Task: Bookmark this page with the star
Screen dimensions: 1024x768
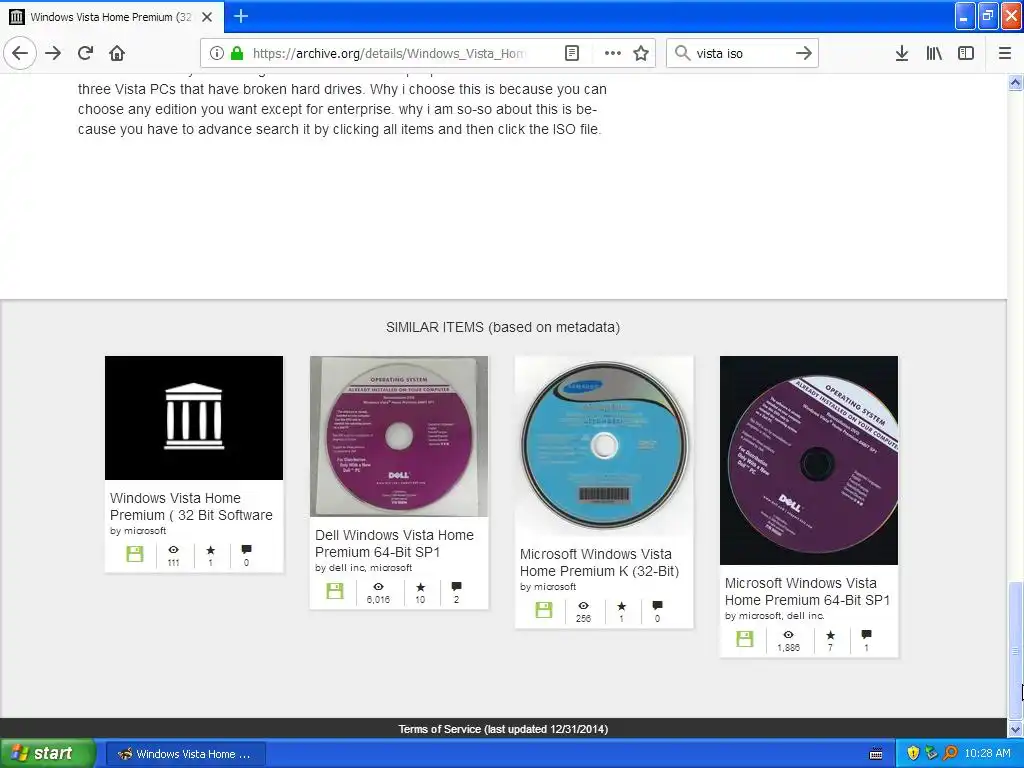Action: click(641, 53)
